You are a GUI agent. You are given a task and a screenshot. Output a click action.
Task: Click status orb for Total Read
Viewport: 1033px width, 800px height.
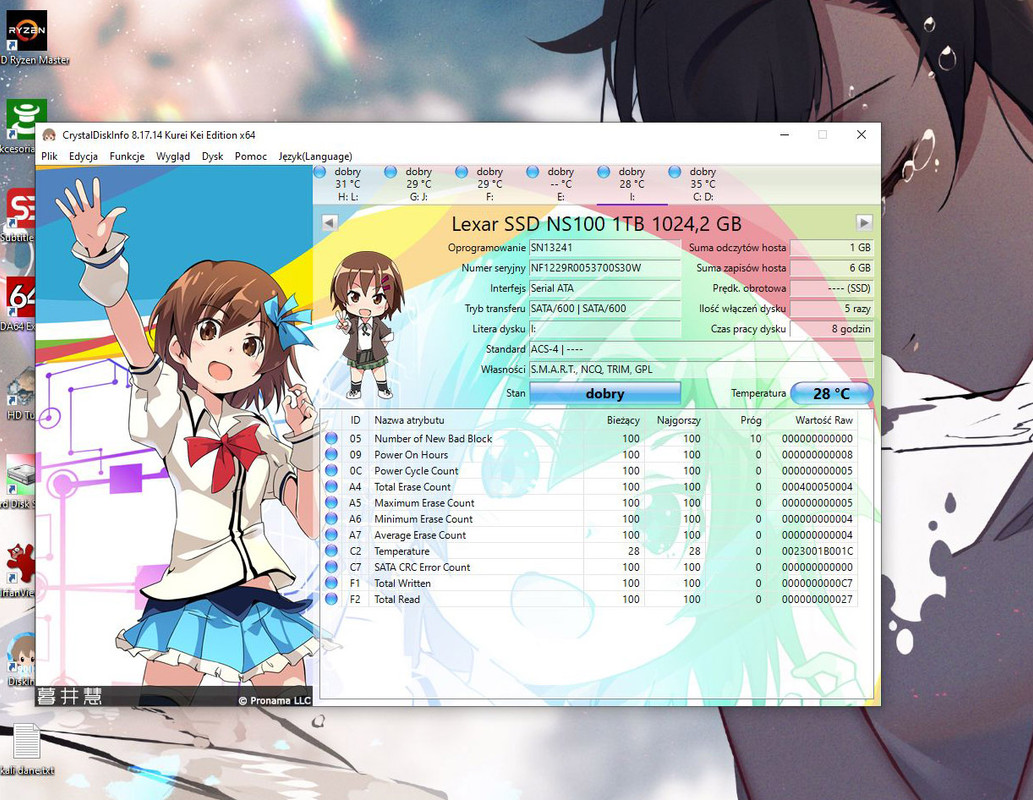331,599
